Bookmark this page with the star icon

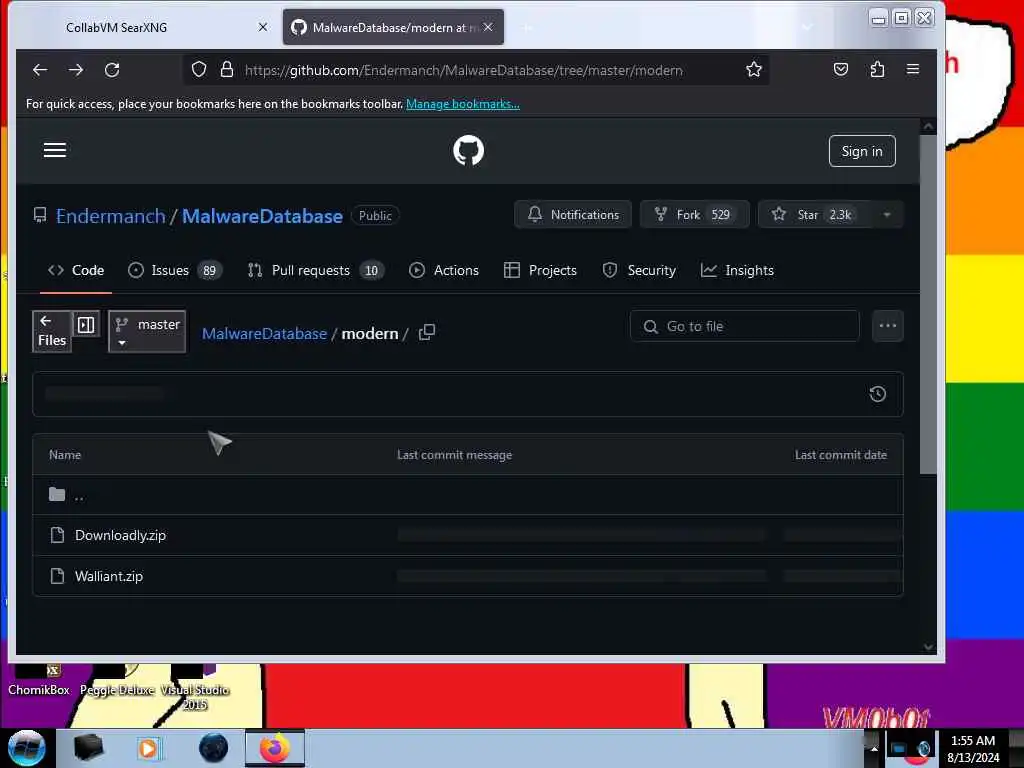coord(754,69)
